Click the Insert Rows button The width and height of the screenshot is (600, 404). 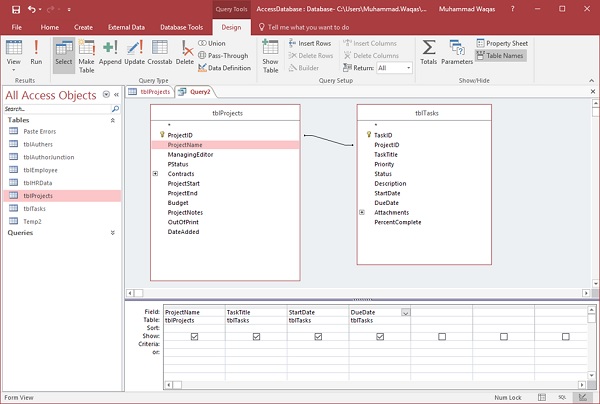tap(309, 44)
